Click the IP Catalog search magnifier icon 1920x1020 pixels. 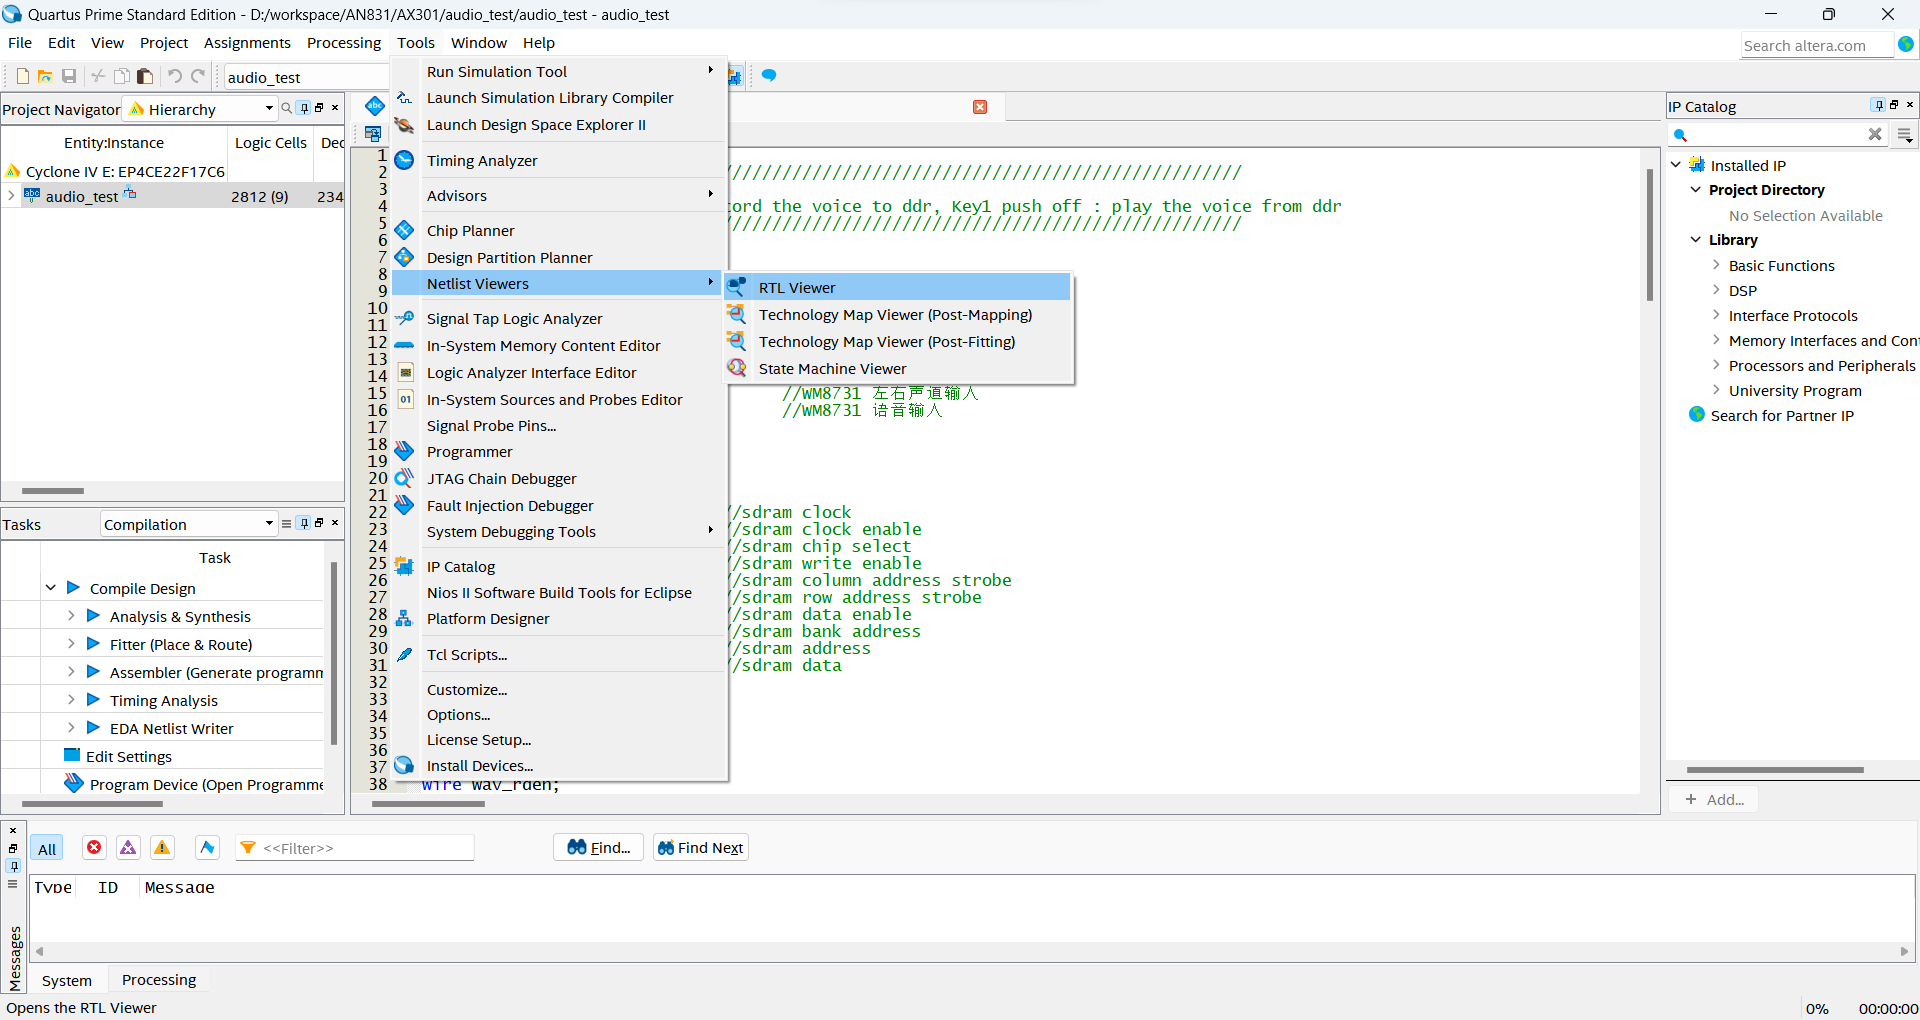tap(1680, 135)
